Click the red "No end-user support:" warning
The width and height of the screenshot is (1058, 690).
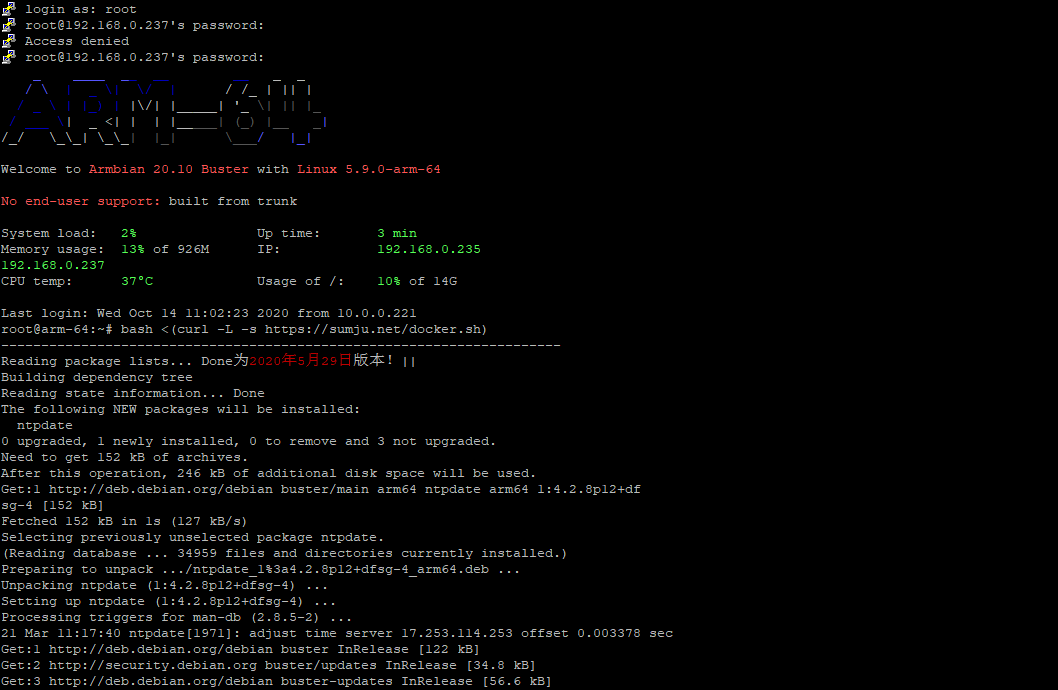click(x=80, y=201)
